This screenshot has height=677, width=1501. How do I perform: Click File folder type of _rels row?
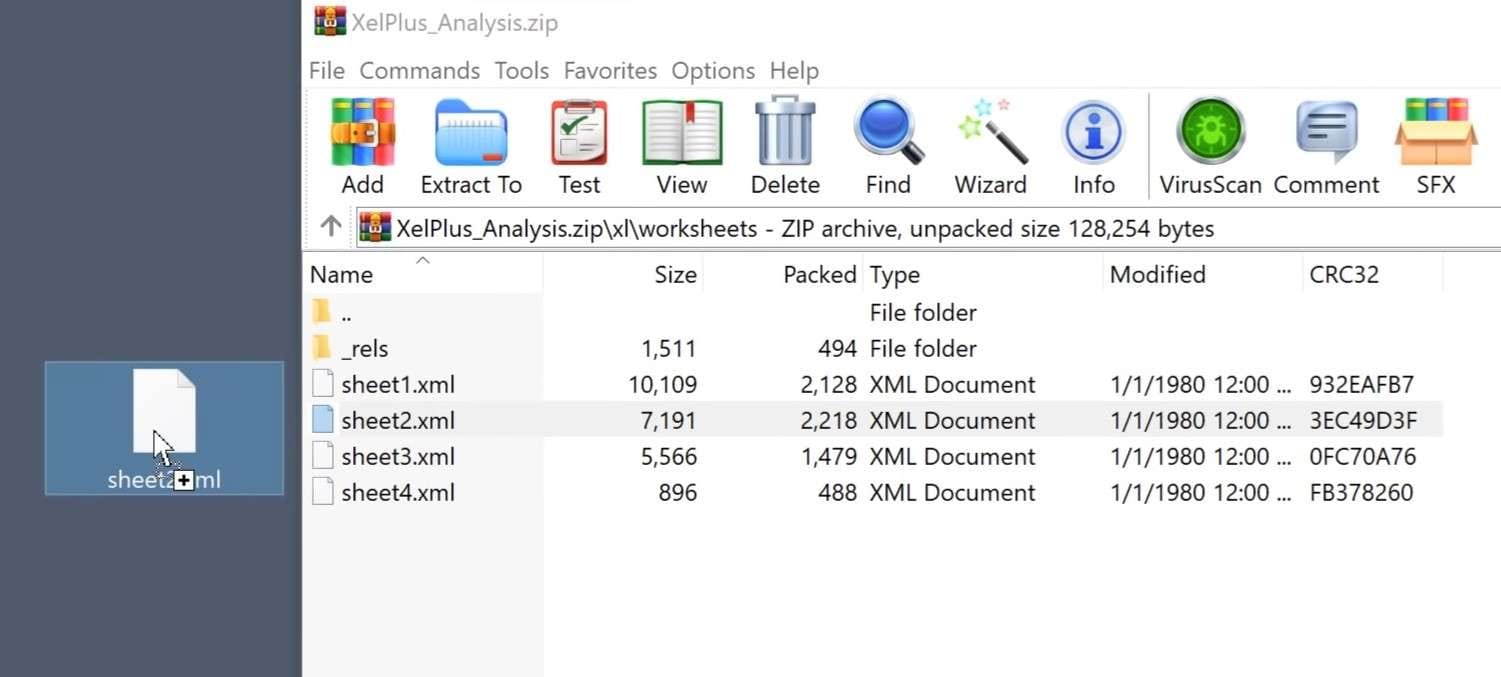(923, 348)
